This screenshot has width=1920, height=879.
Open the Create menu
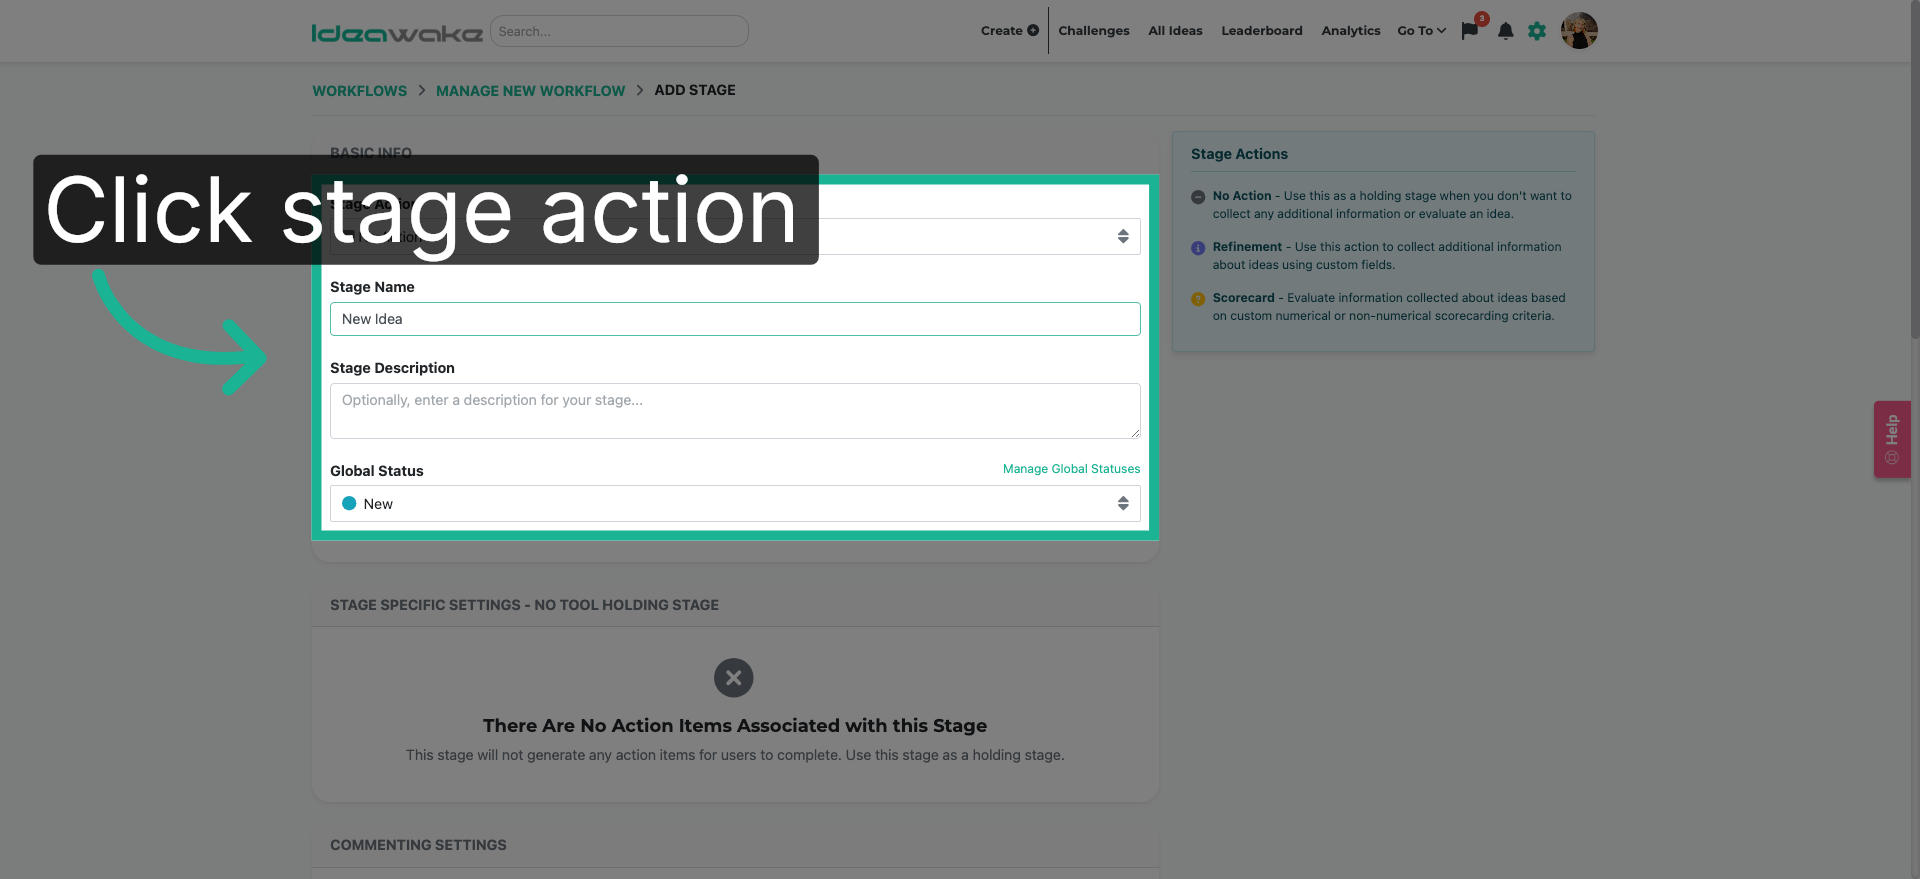click(x=1009, y=31)
